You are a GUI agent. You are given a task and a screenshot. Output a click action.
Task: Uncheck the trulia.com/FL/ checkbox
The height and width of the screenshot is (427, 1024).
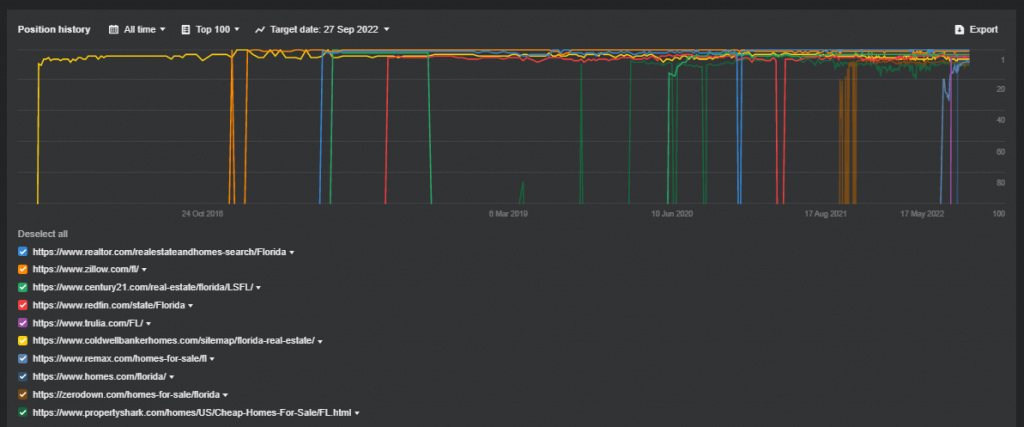pyautogui.click(x=23, y=323)
